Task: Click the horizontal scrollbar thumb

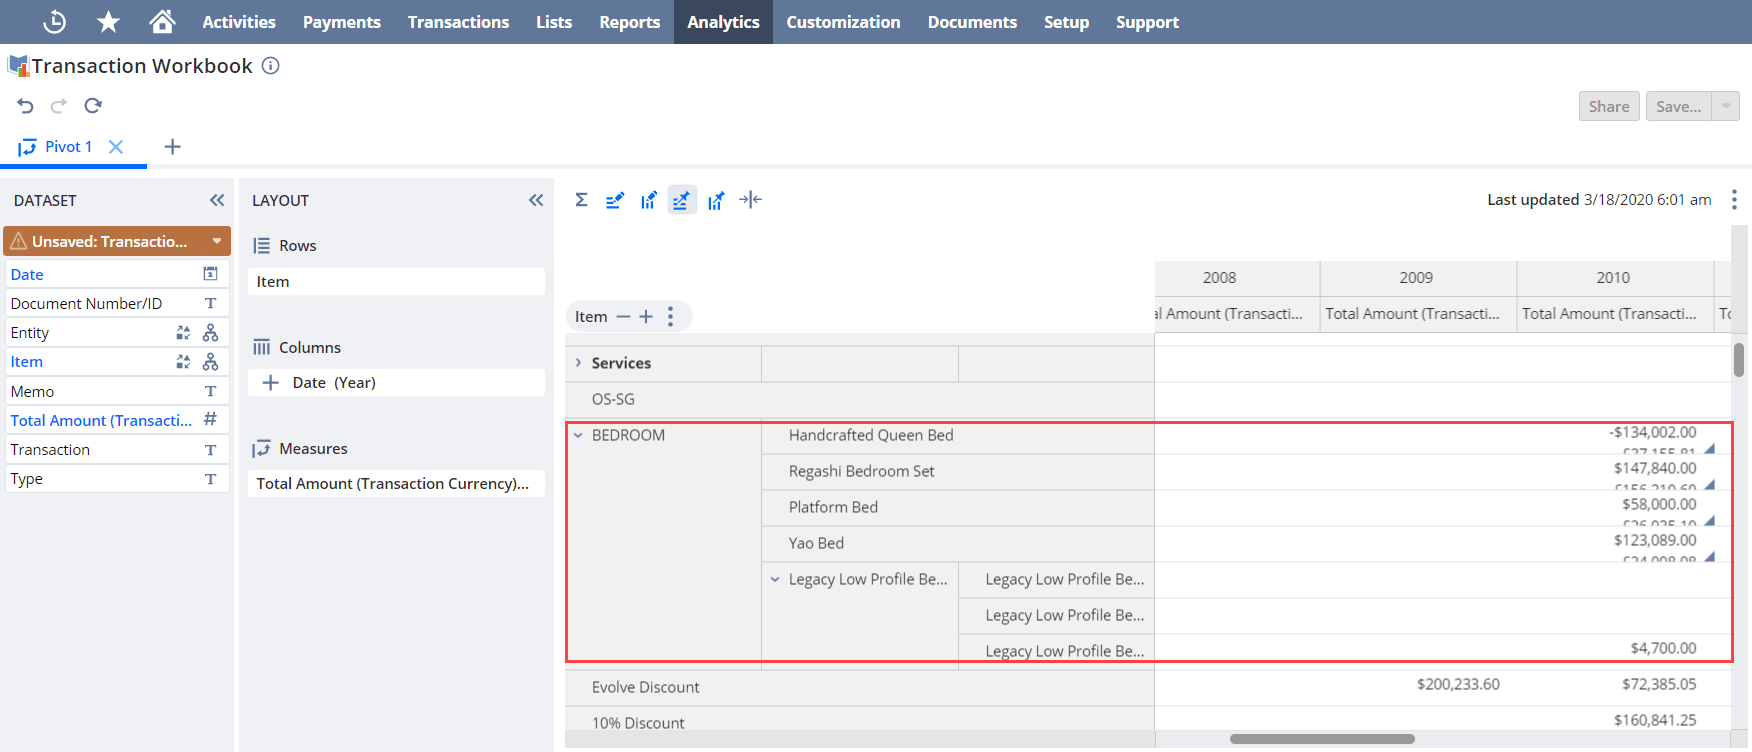Action: [x=1322, y=739]
